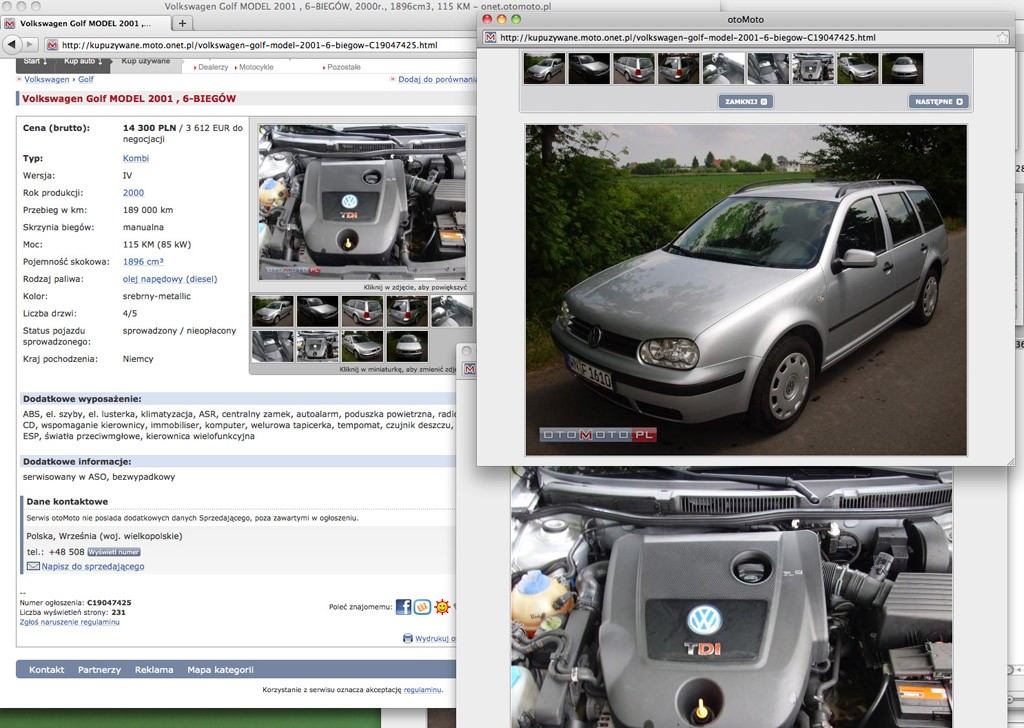Click the main browser address field
Screen dimensions: 1024x728
(261, 45)
